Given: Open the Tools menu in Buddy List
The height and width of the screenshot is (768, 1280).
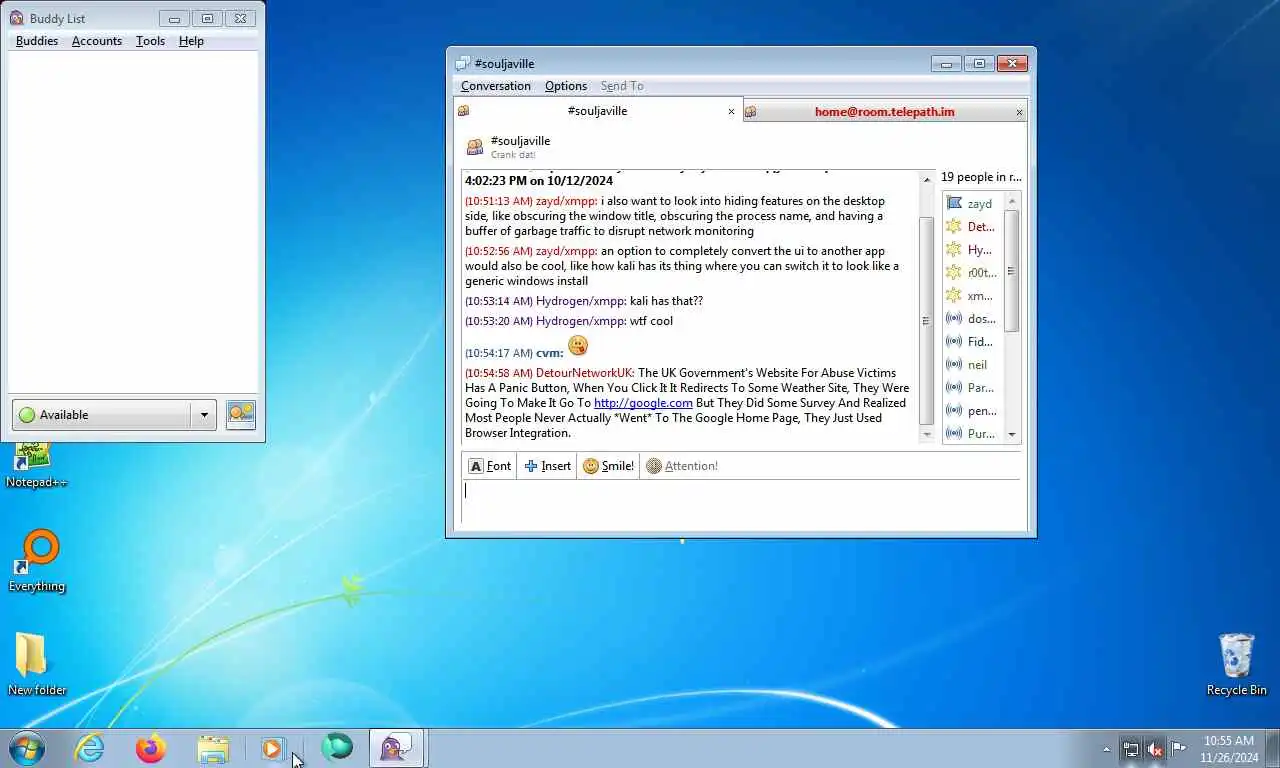Looking at the screenshot, I should (x=150, y=41).
